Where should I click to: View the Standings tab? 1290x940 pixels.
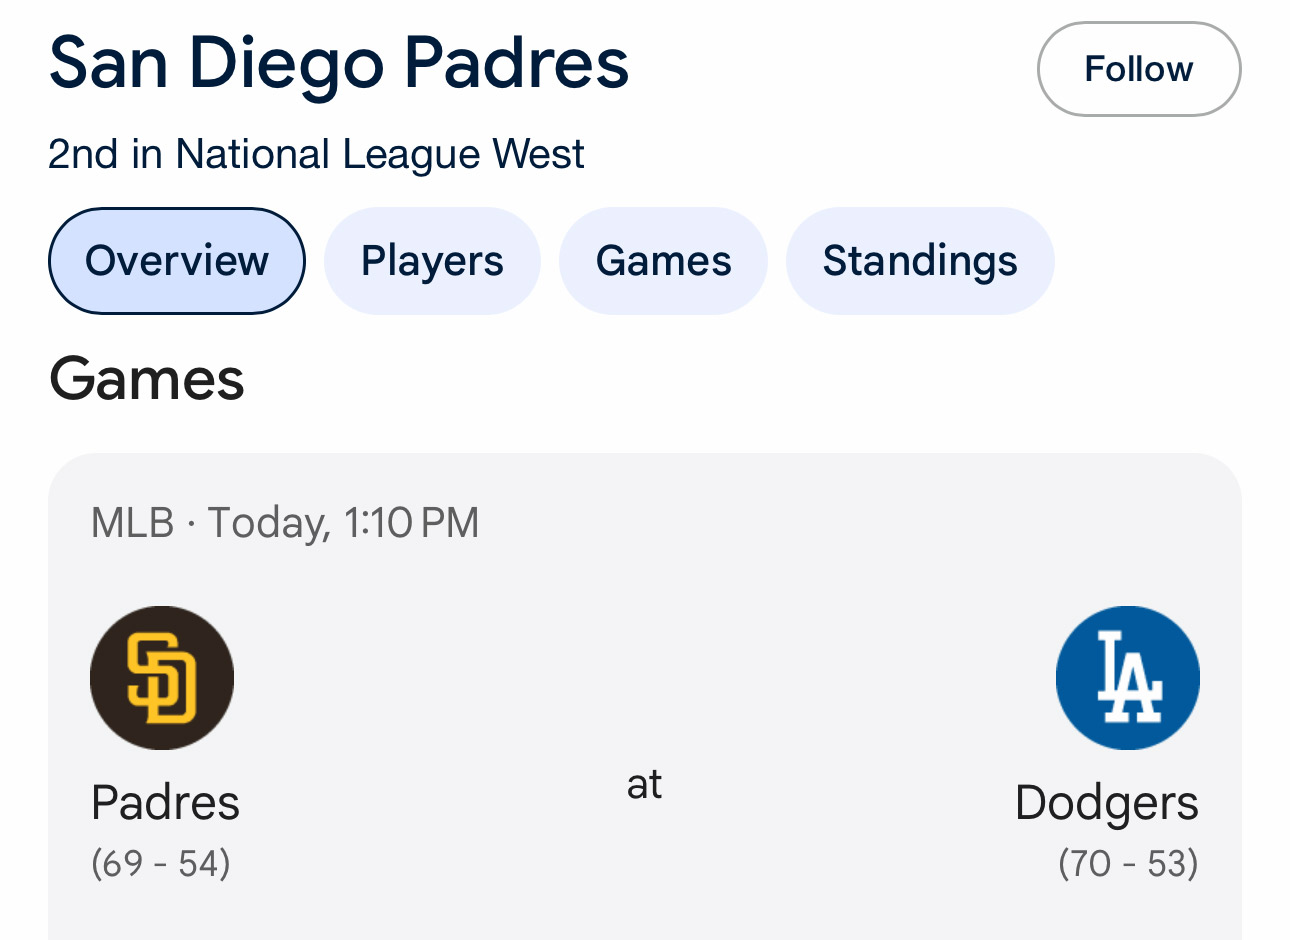pos(920,261)
